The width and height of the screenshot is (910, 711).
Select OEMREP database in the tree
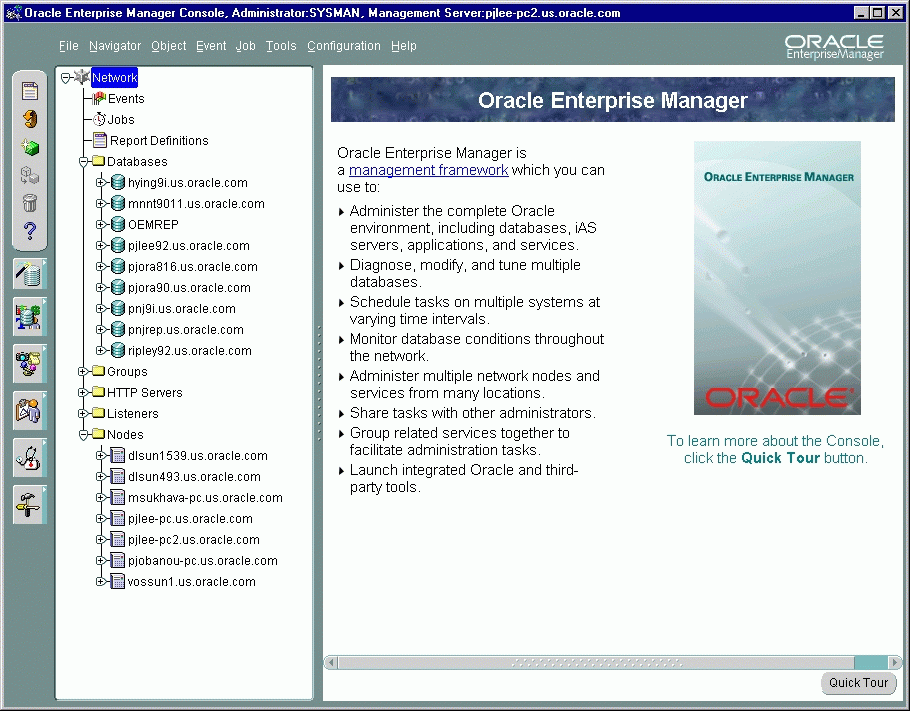[x=153, y=225]
